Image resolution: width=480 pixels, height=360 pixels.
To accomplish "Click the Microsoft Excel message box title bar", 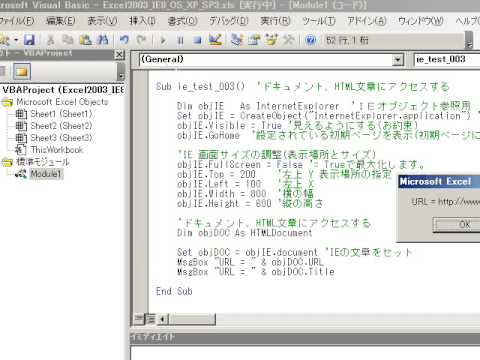I will (x=439, y=181).
